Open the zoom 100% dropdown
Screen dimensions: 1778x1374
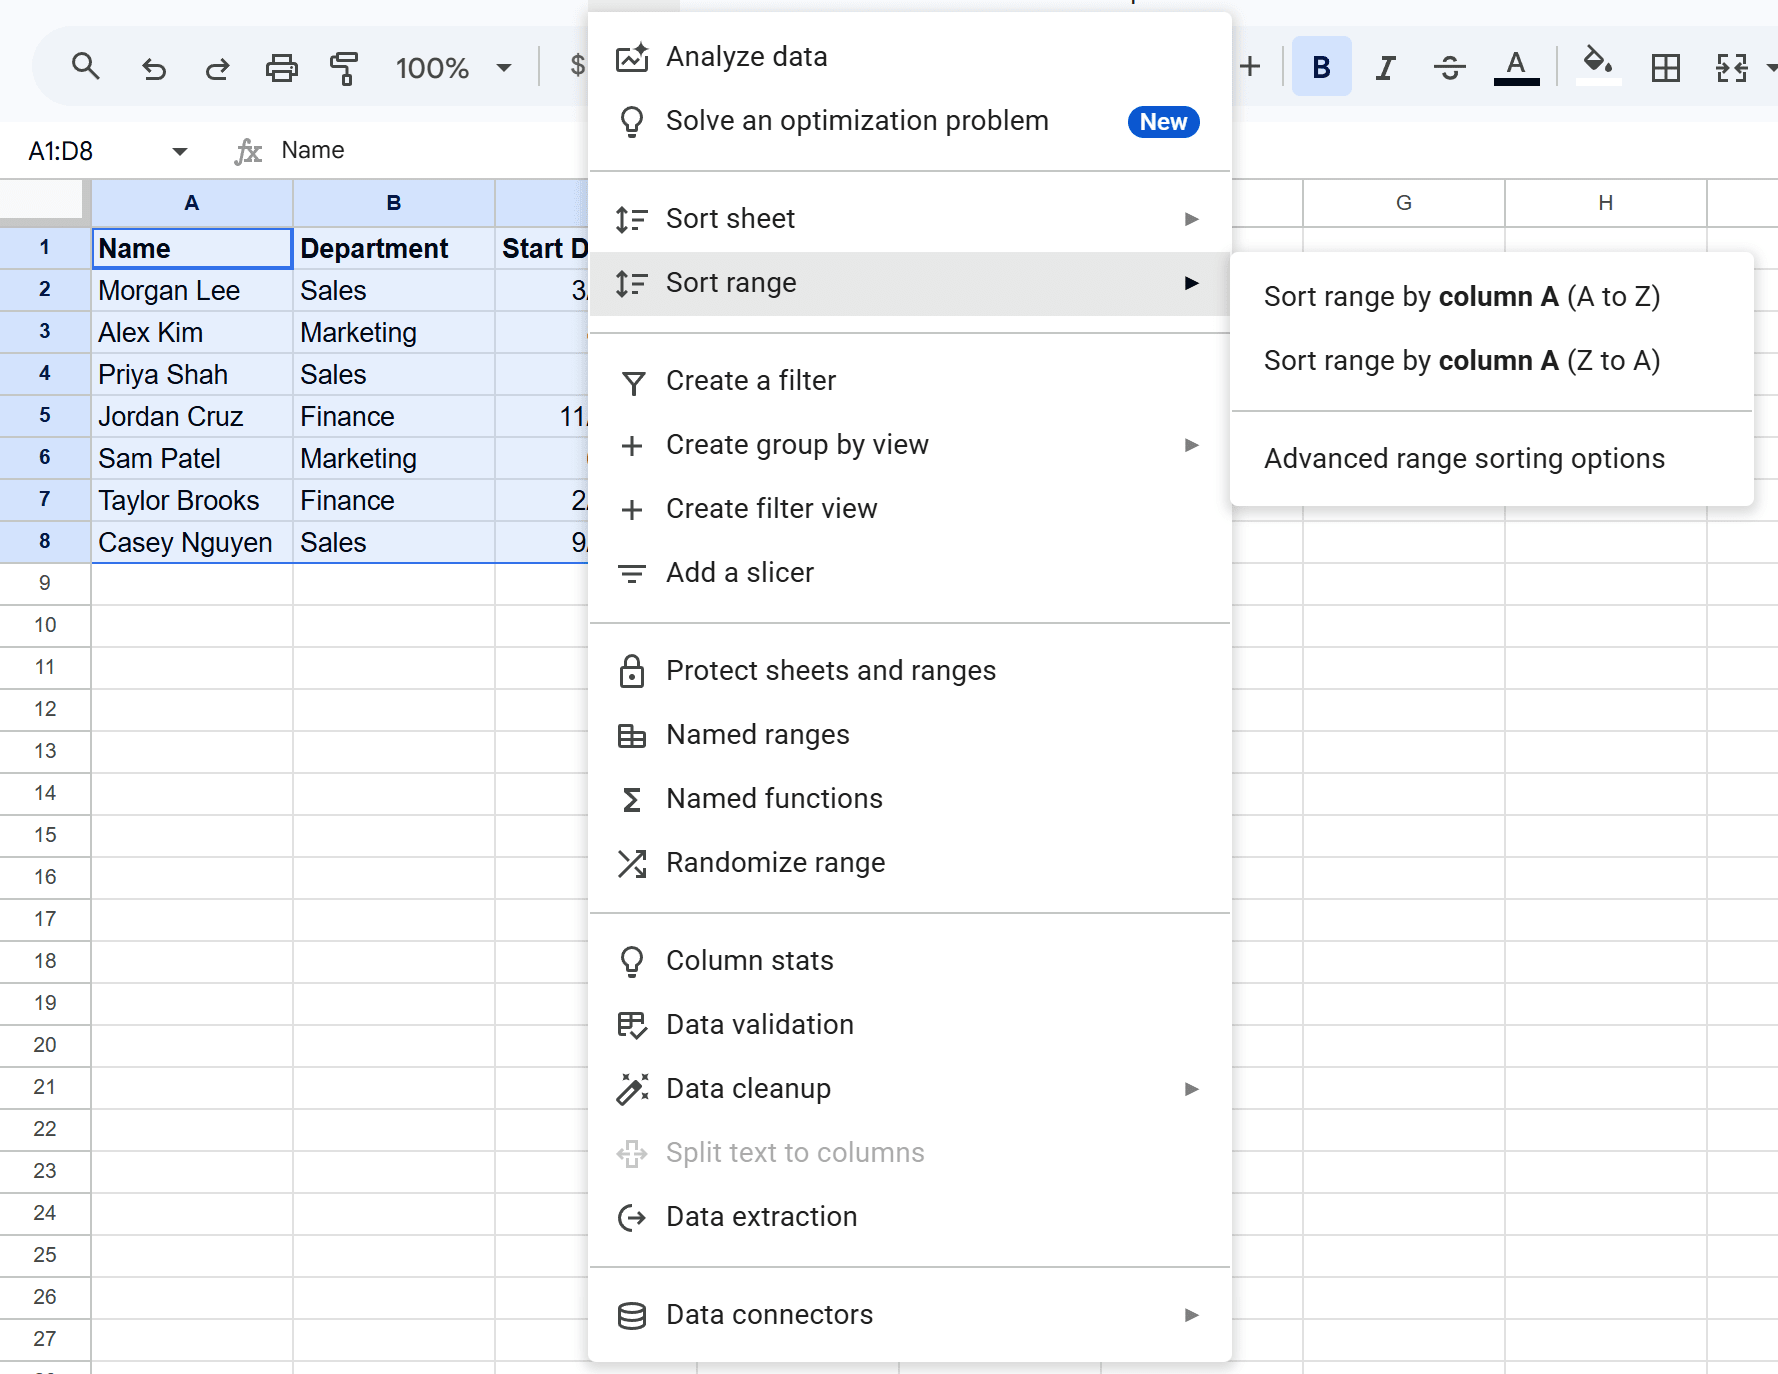click(453, 68)
